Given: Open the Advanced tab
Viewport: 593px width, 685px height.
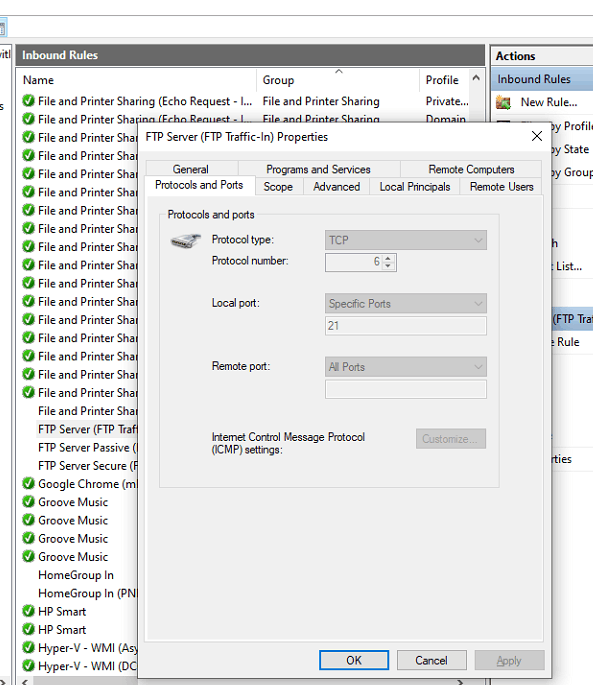Looking at the screenshot, I should [336, 187].
